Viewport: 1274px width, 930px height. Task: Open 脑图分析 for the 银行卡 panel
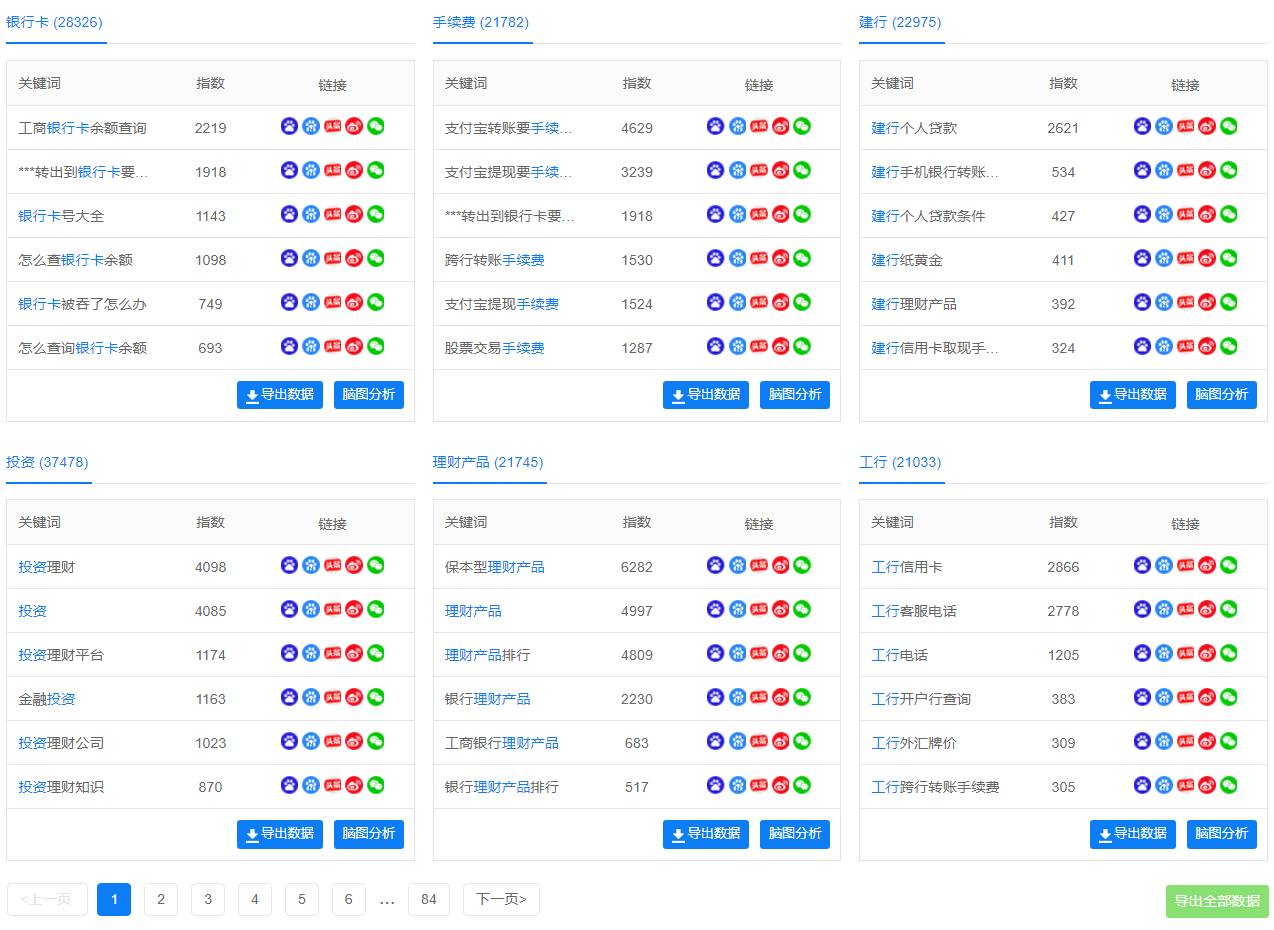[x=369, y=395]
